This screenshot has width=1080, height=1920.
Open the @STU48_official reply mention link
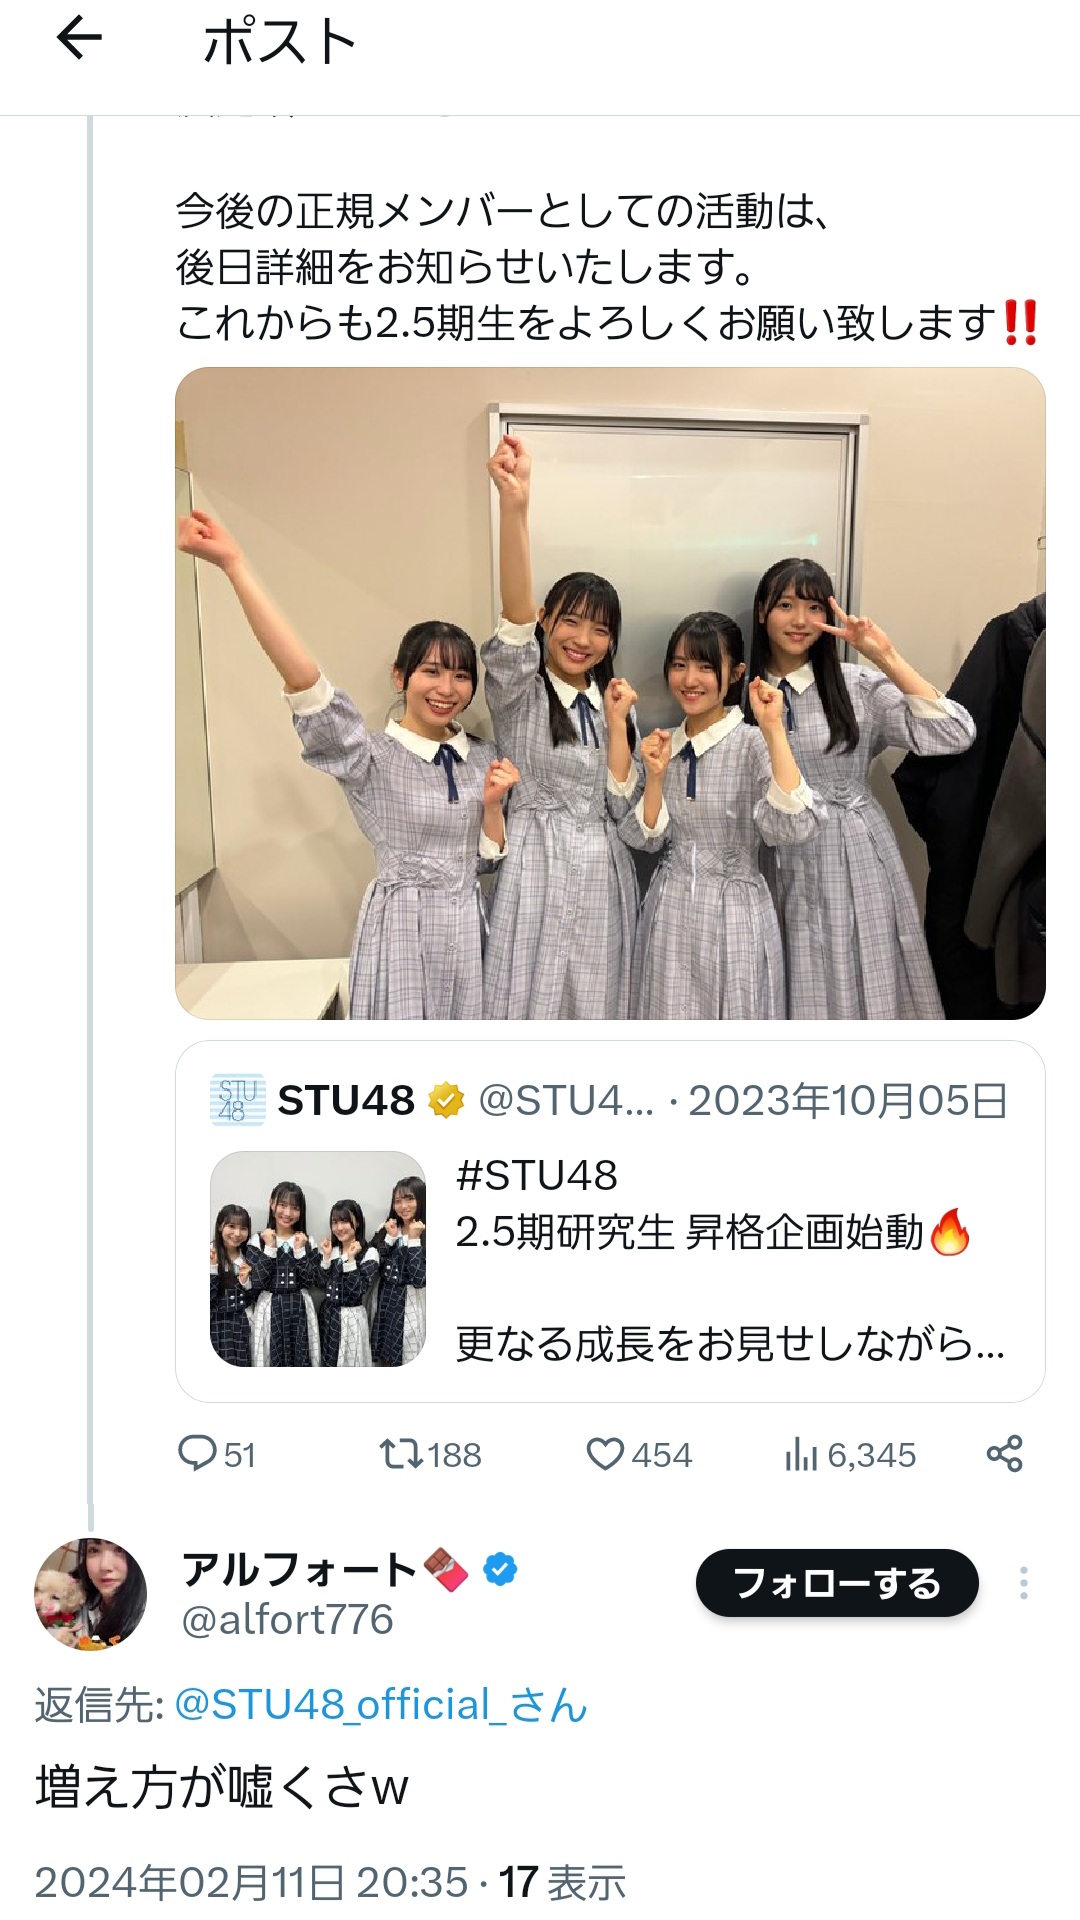[x=381, y=1705]
